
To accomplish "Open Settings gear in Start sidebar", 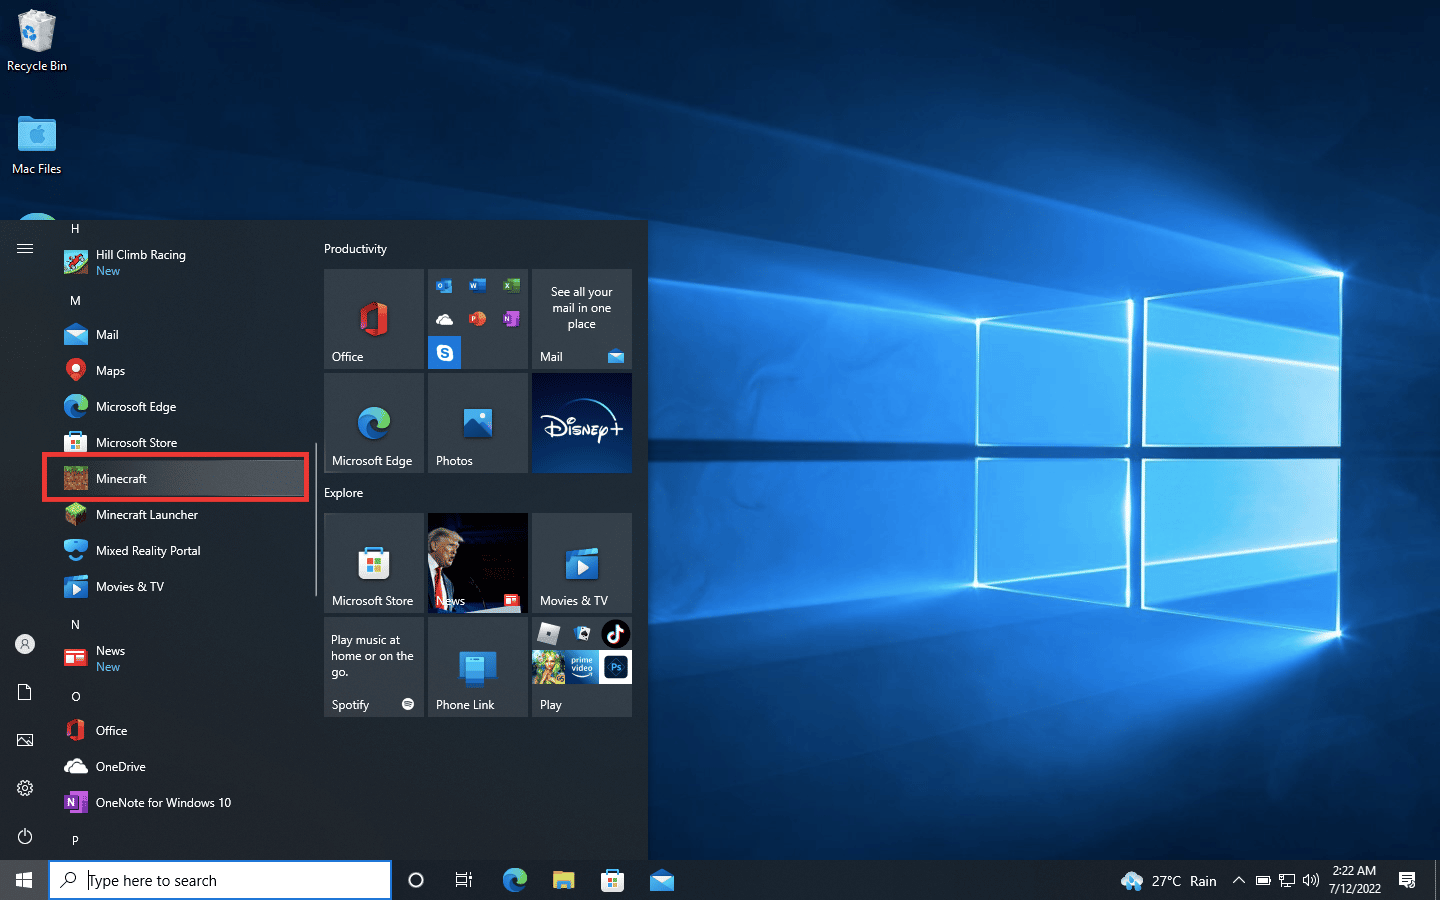I will tap(25, 788).
